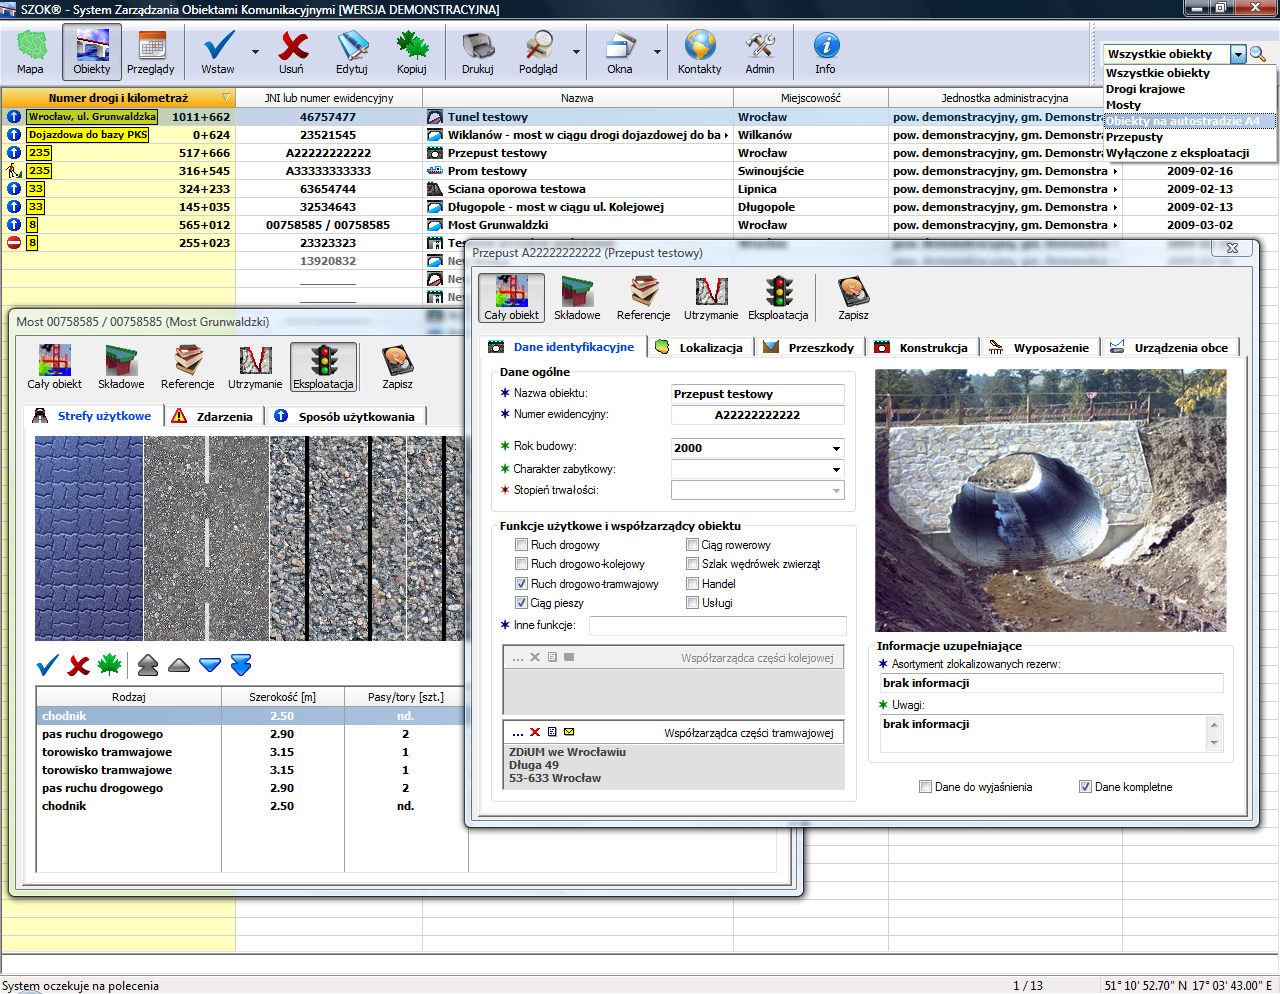Move selected zone down with blue arrow
Screen dimensions: 1280x994
pyautogui.click(x=210, y=665)
